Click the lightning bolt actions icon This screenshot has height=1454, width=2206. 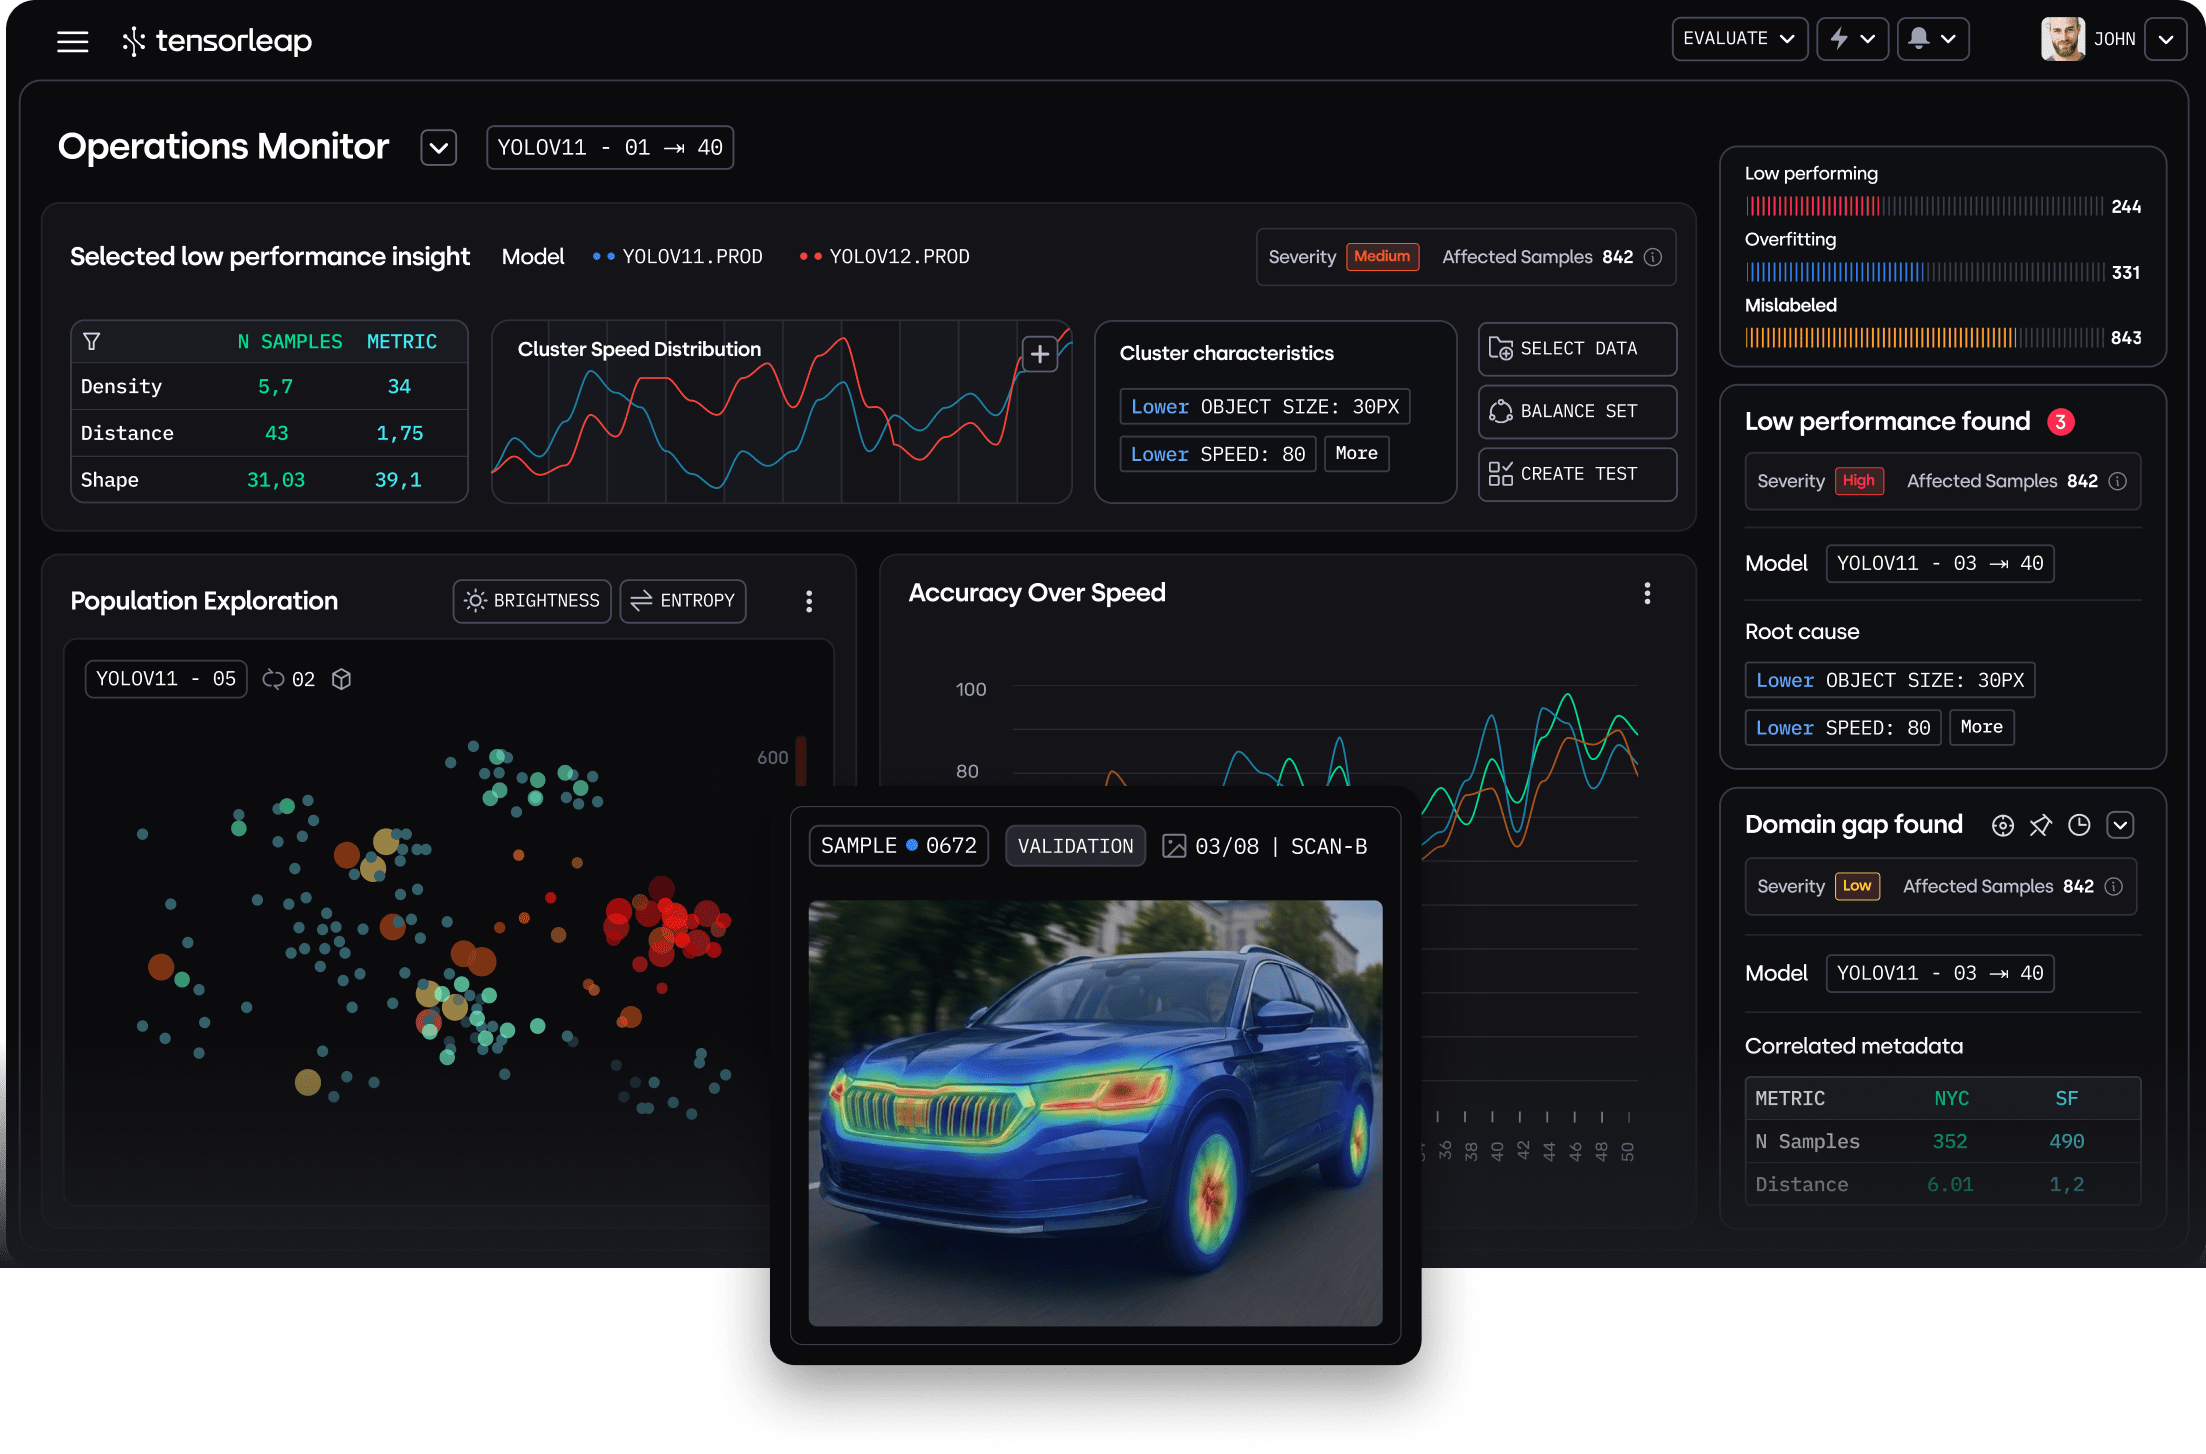point(1839,39)
